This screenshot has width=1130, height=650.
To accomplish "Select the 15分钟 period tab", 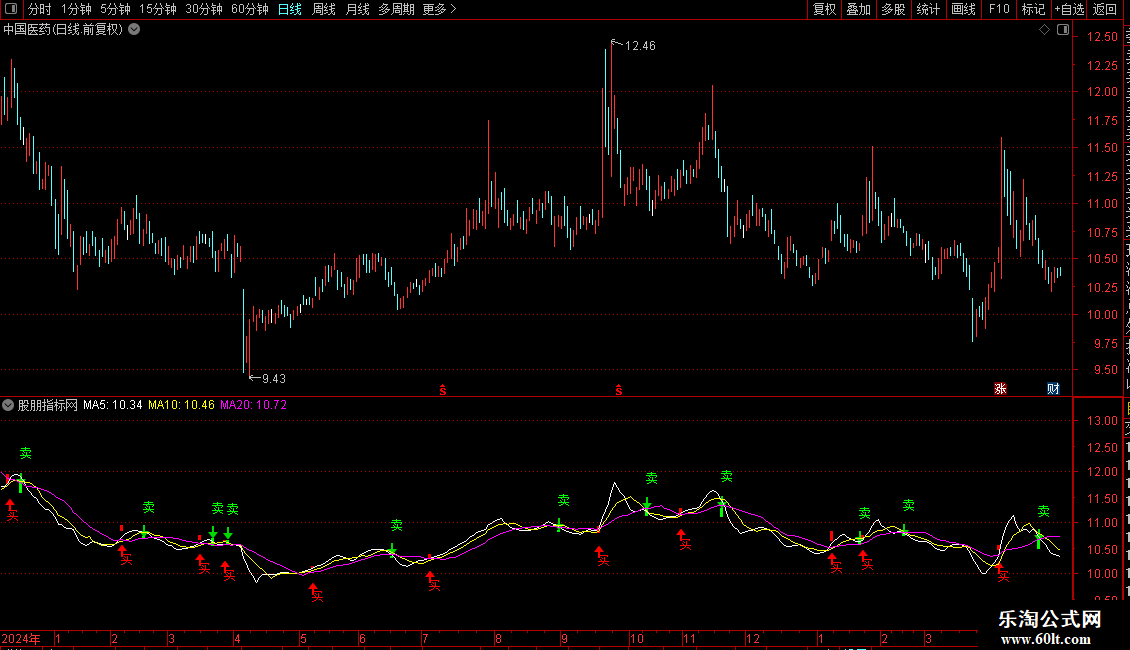I will pyautogui.click(x=158, y=9).
